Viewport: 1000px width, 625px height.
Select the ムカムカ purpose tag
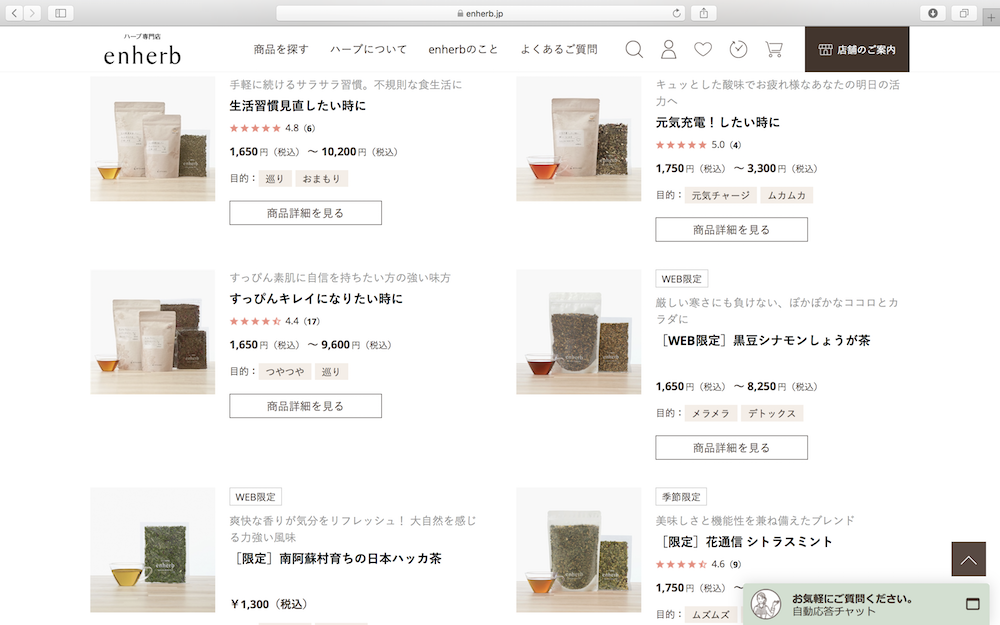click(786, 195)
